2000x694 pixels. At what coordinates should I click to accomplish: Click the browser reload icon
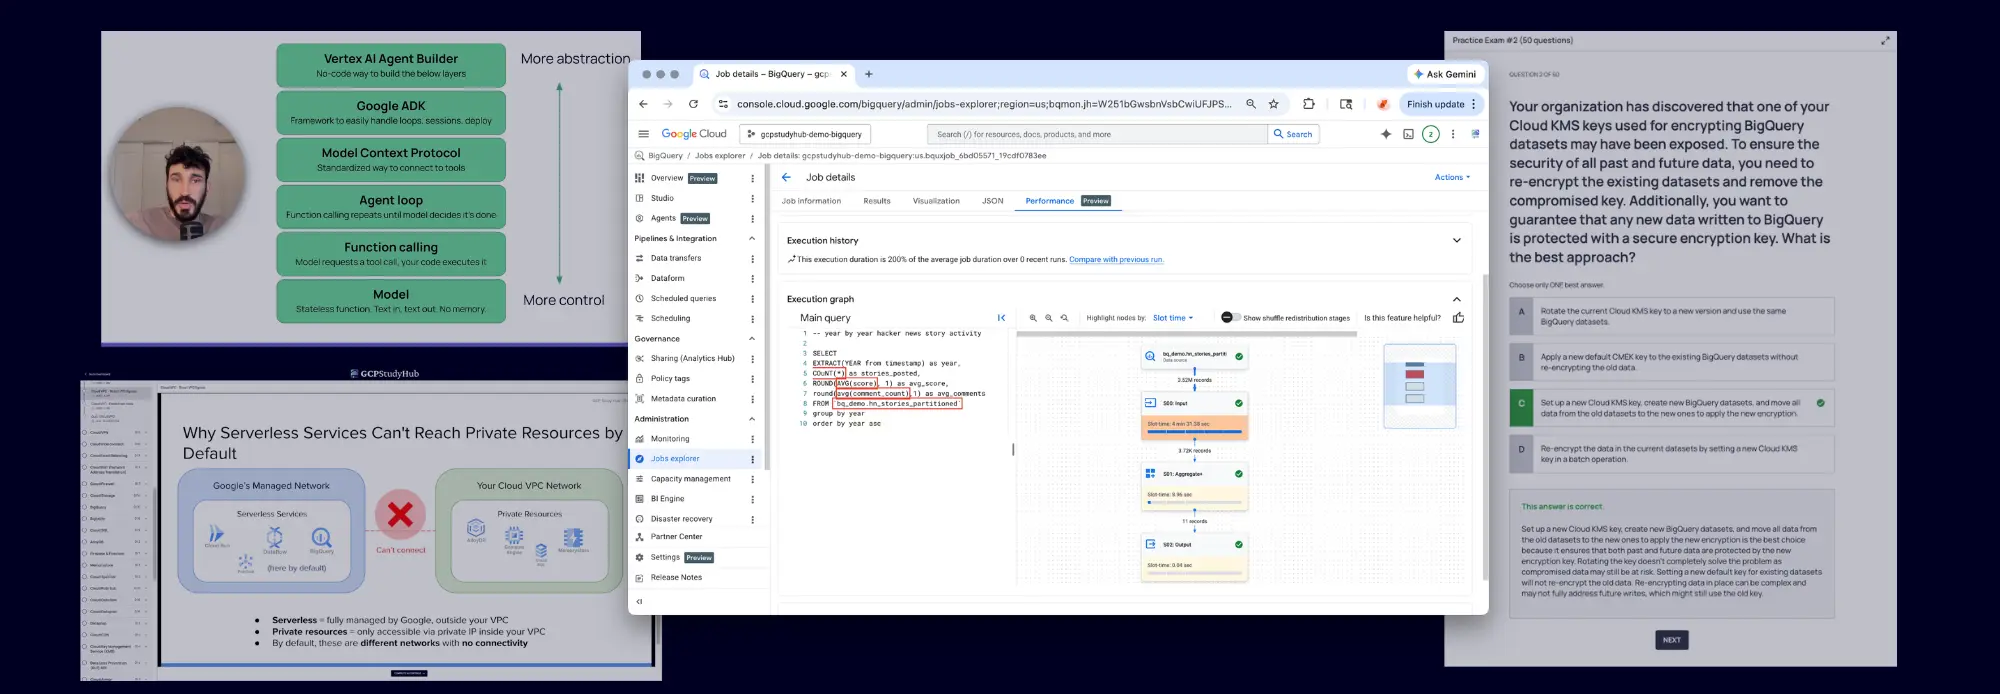[693, 104]
